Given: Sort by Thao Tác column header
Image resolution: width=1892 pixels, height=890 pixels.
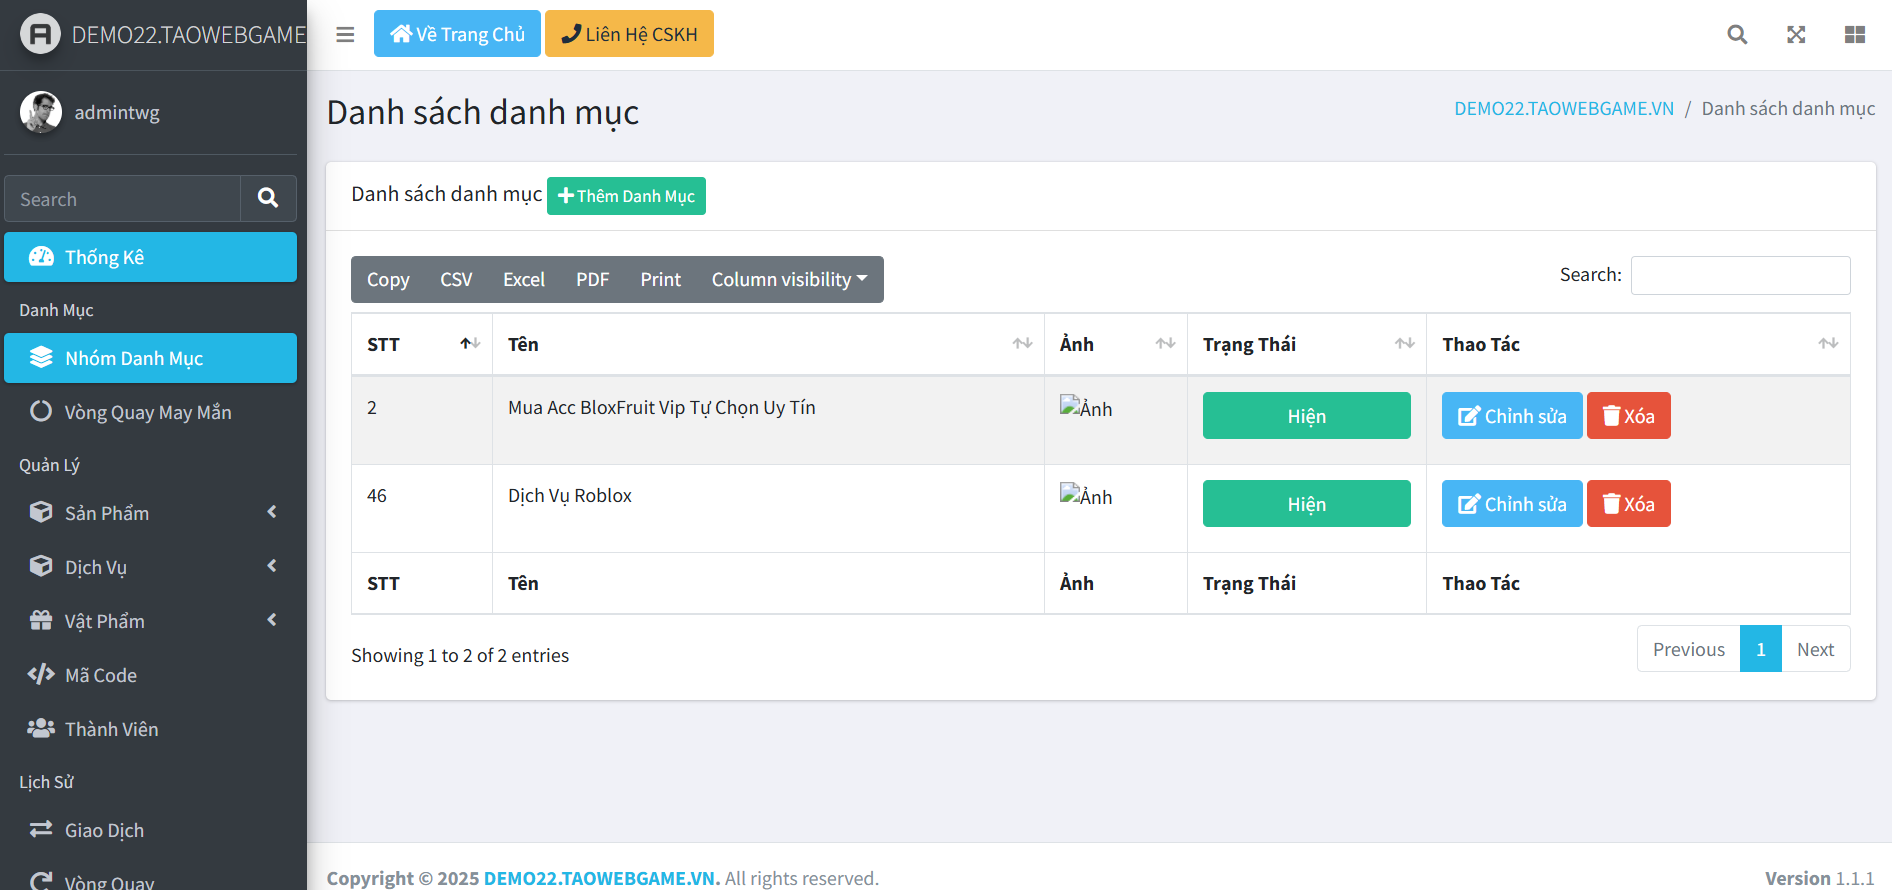Looking at the screenshot, I should (1638, 344).
